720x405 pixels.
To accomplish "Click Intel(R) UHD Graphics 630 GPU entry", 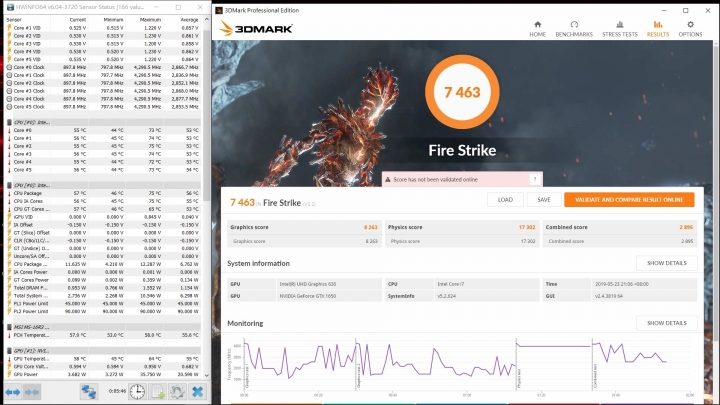I will coord(307,284).
